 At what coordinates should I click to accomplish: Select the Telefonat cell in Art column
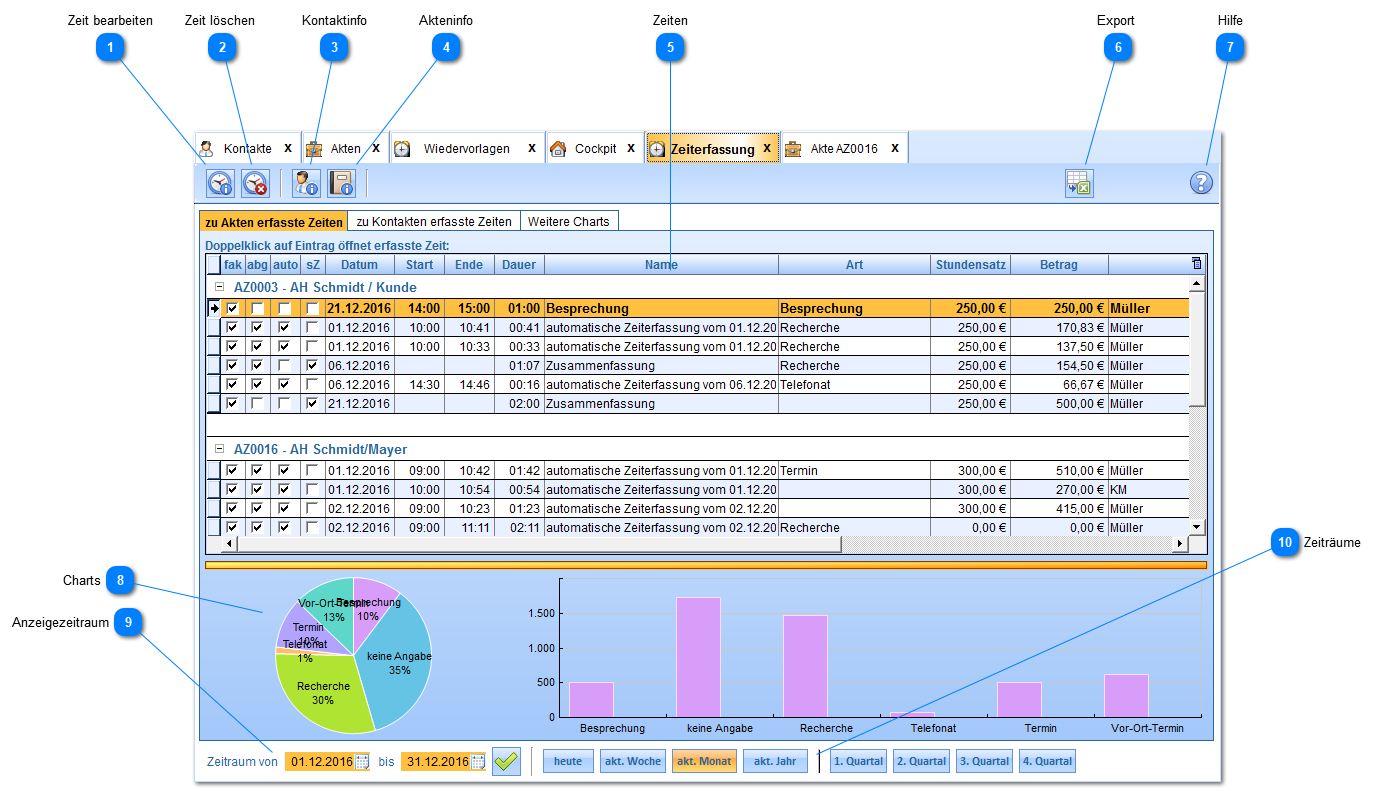click(x=854, y=385)
